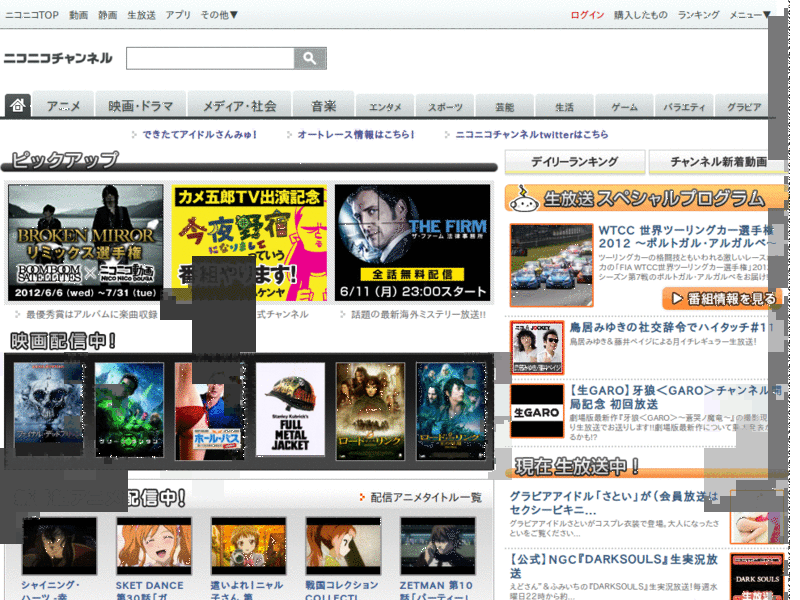Click 話題の最新海外ミステリー放送!! caption
The image size is (800, 600).
click(x=418, y=315)
